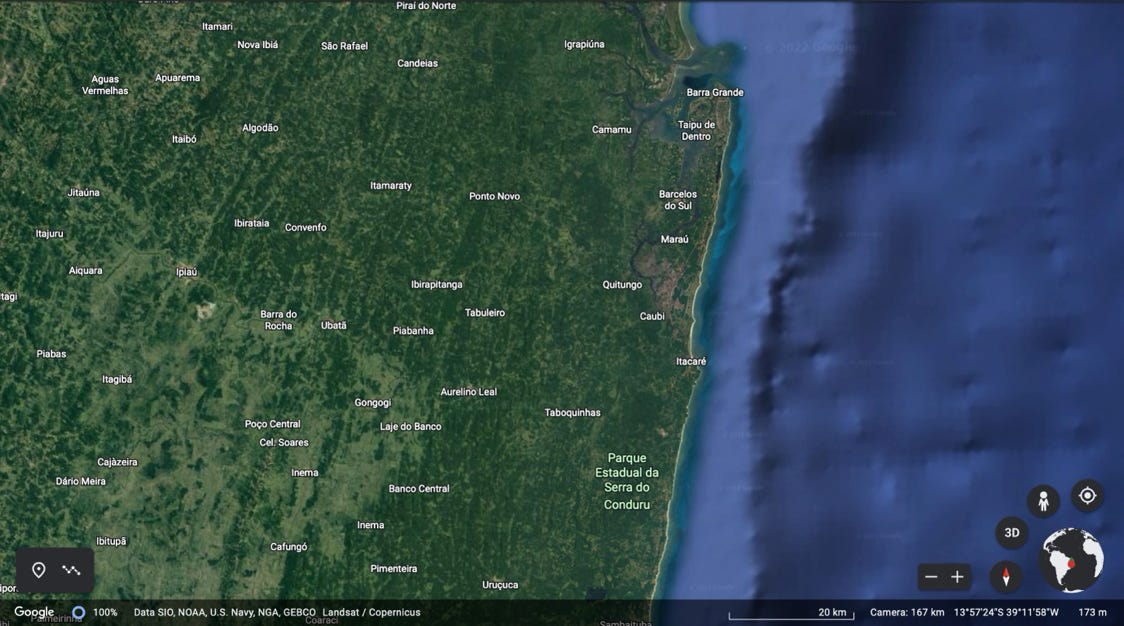Click the Laje do Banco map label

coord(411,427)
